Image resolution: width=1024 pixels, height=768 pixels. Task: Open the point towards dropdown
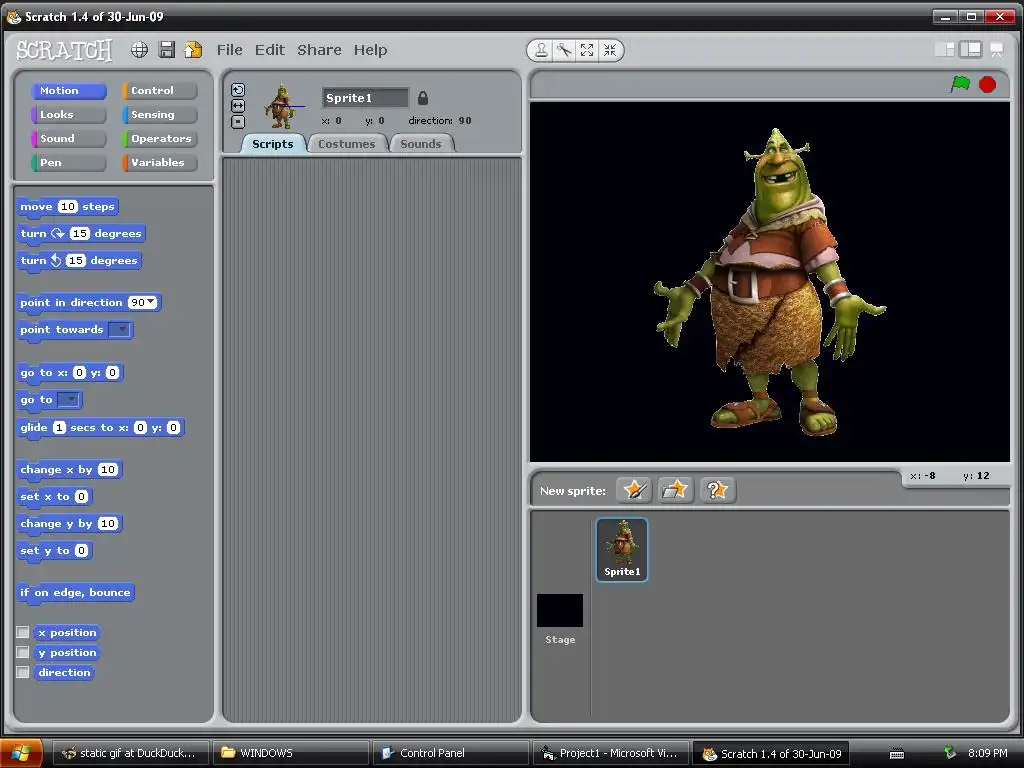(x=121, y=330)
